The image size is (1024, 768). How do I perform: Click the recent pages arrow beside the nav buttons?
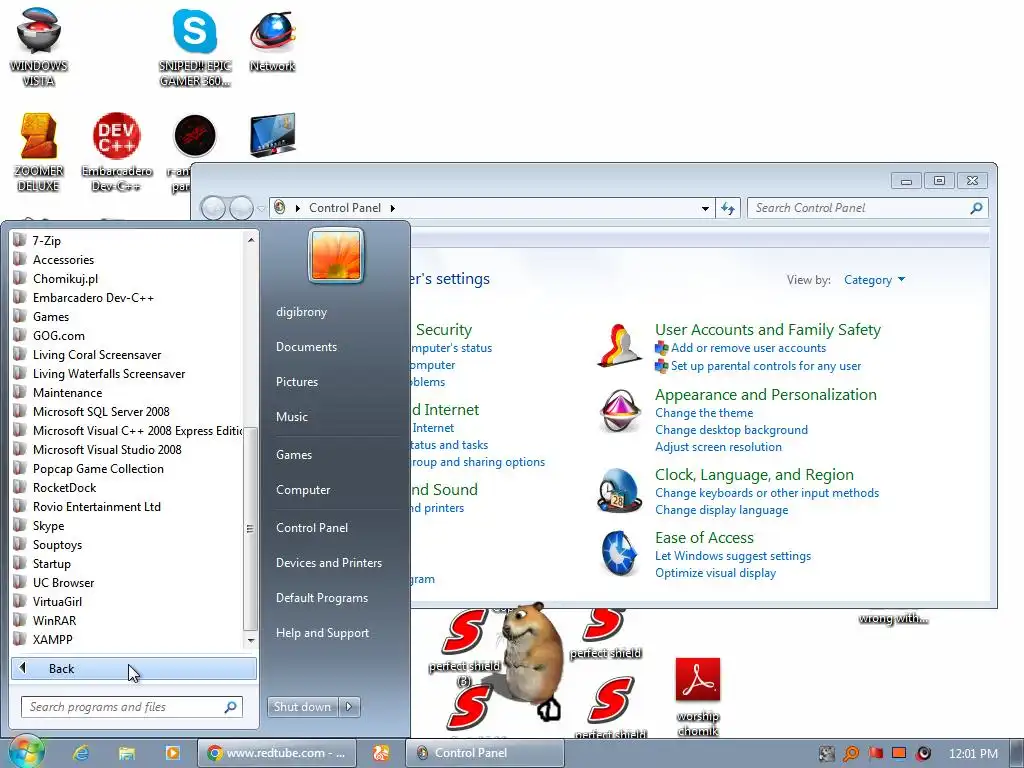point(261,209)
